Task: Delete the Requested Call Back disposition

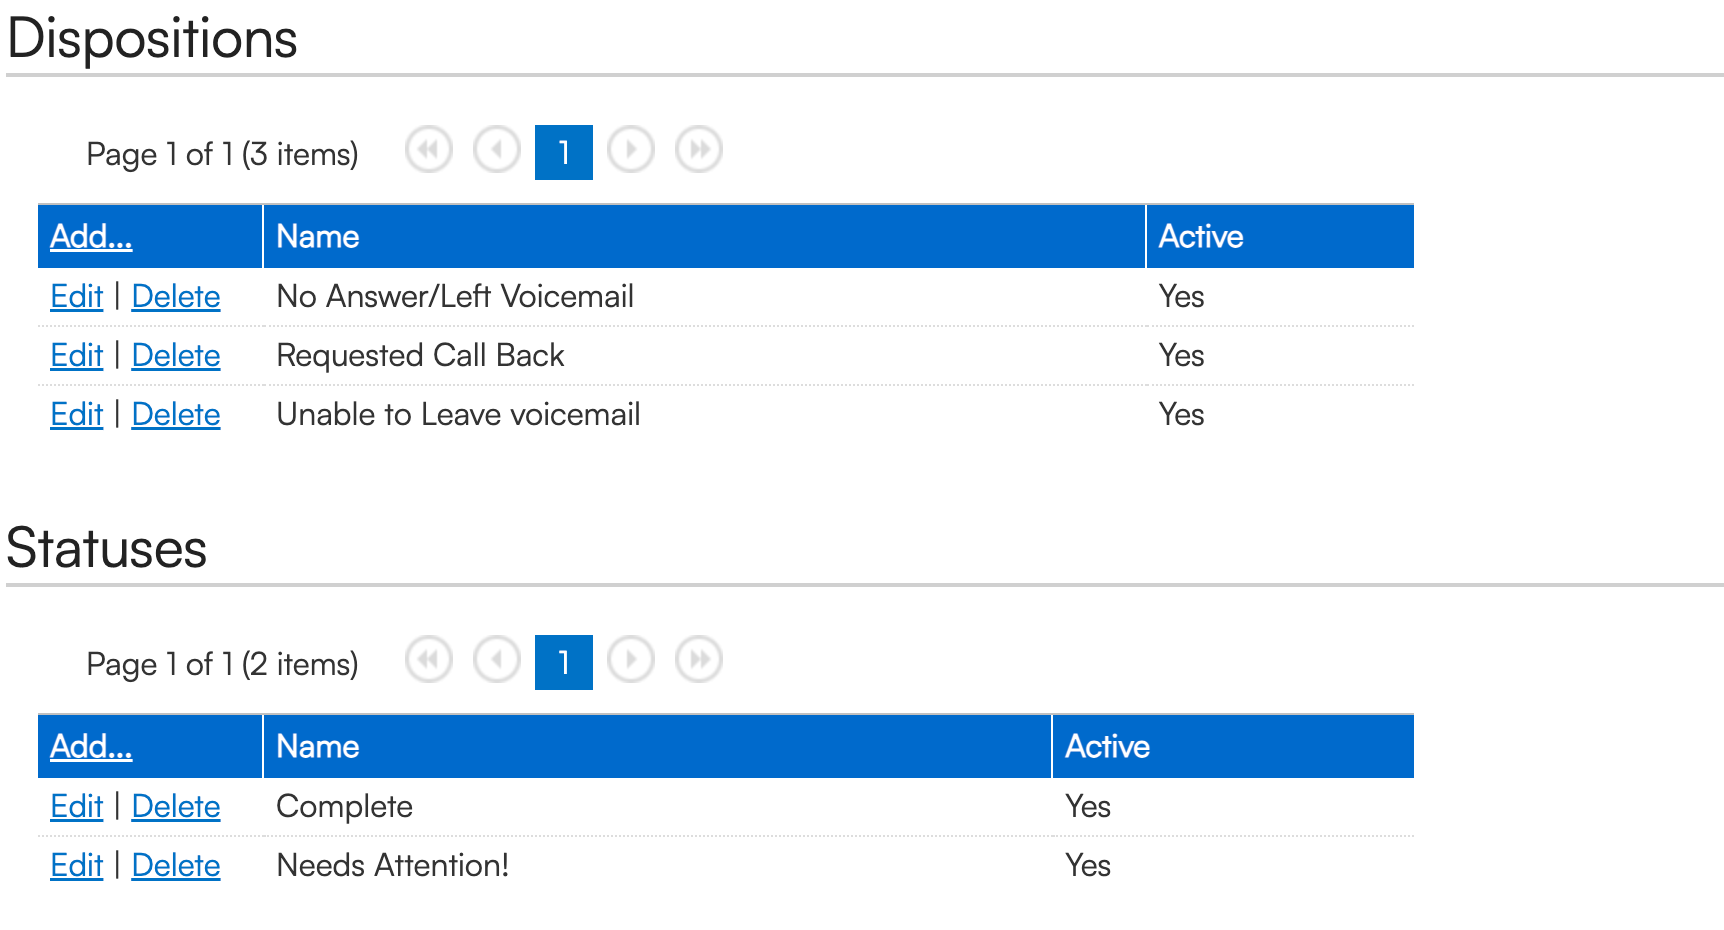Action: [176, 356]
